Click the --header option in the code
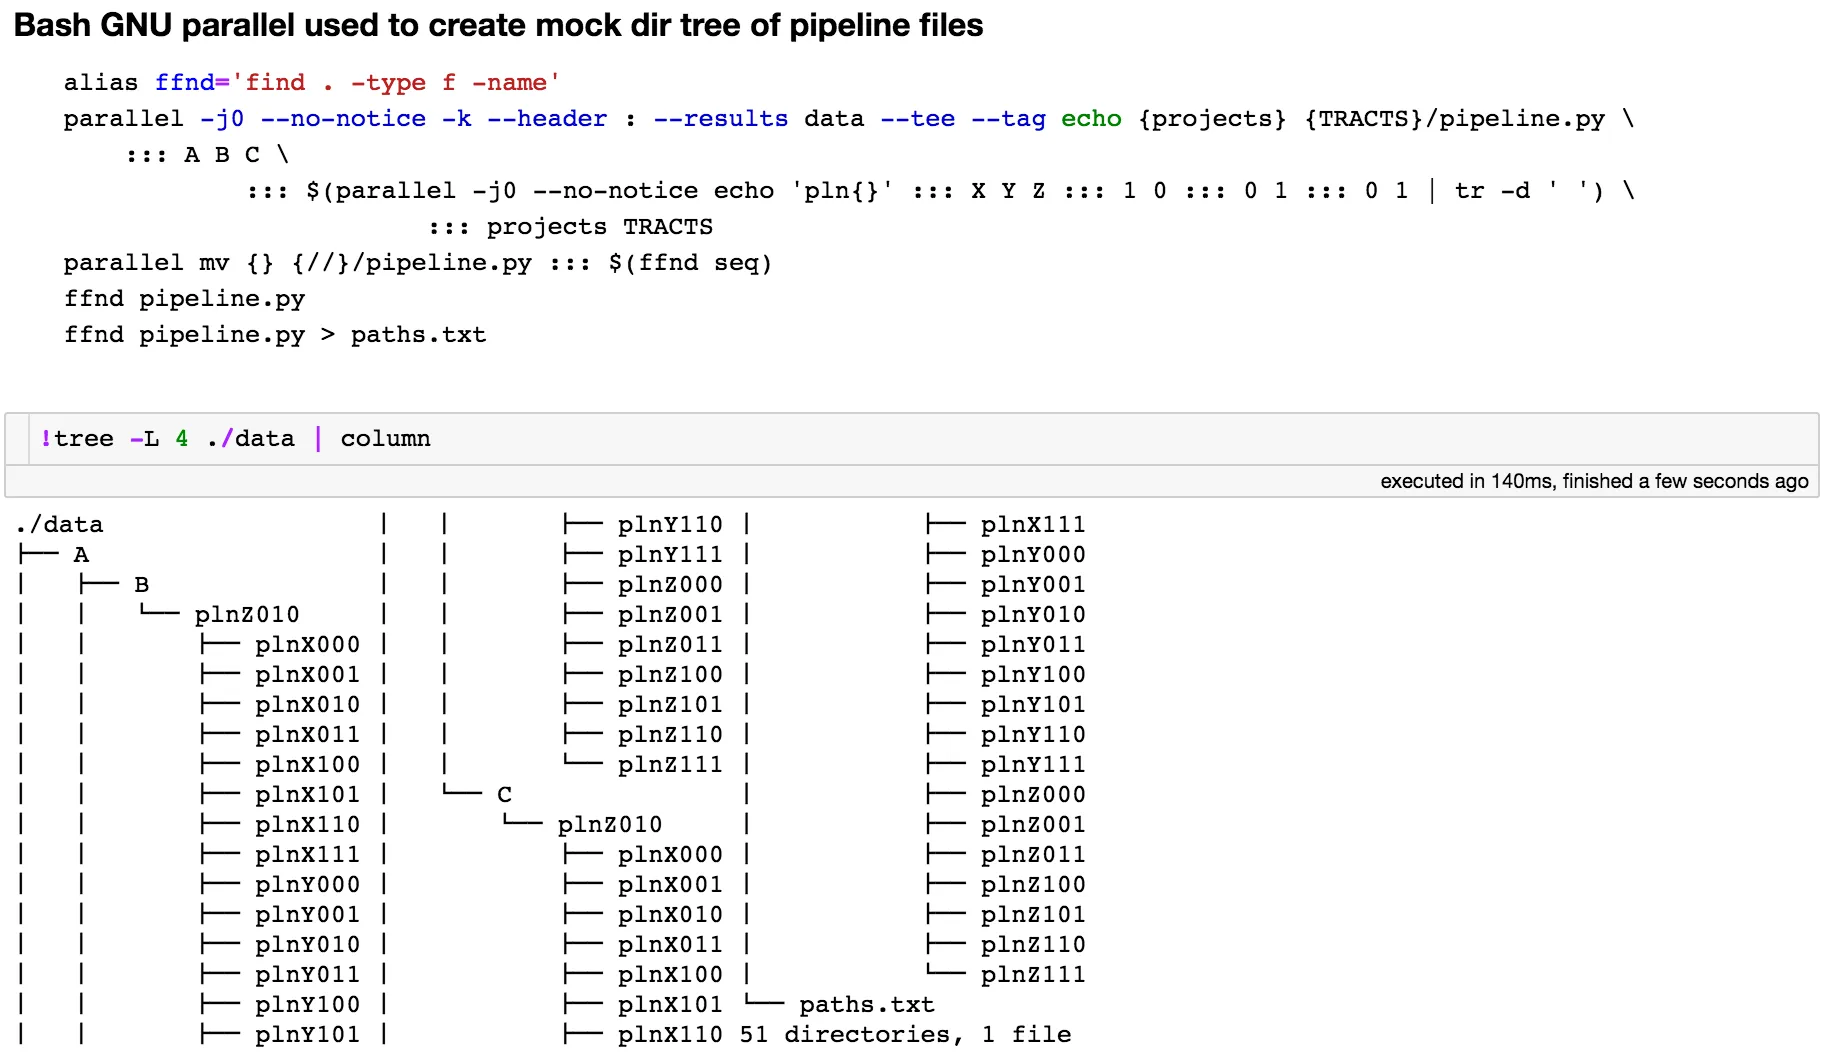The width and height of the screenshot is (1836, 1054). click(x=547, y=119)
